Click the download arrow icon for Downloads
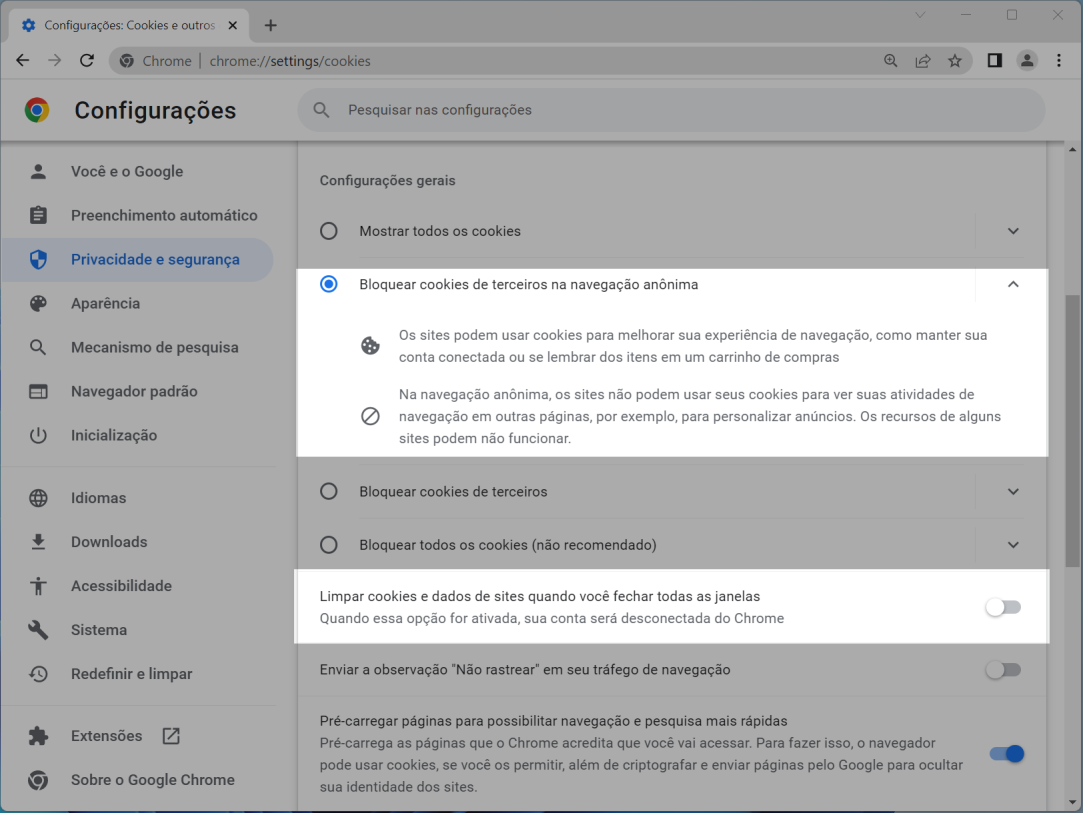This screenshot has width=1083, height=813. (38, 542)
